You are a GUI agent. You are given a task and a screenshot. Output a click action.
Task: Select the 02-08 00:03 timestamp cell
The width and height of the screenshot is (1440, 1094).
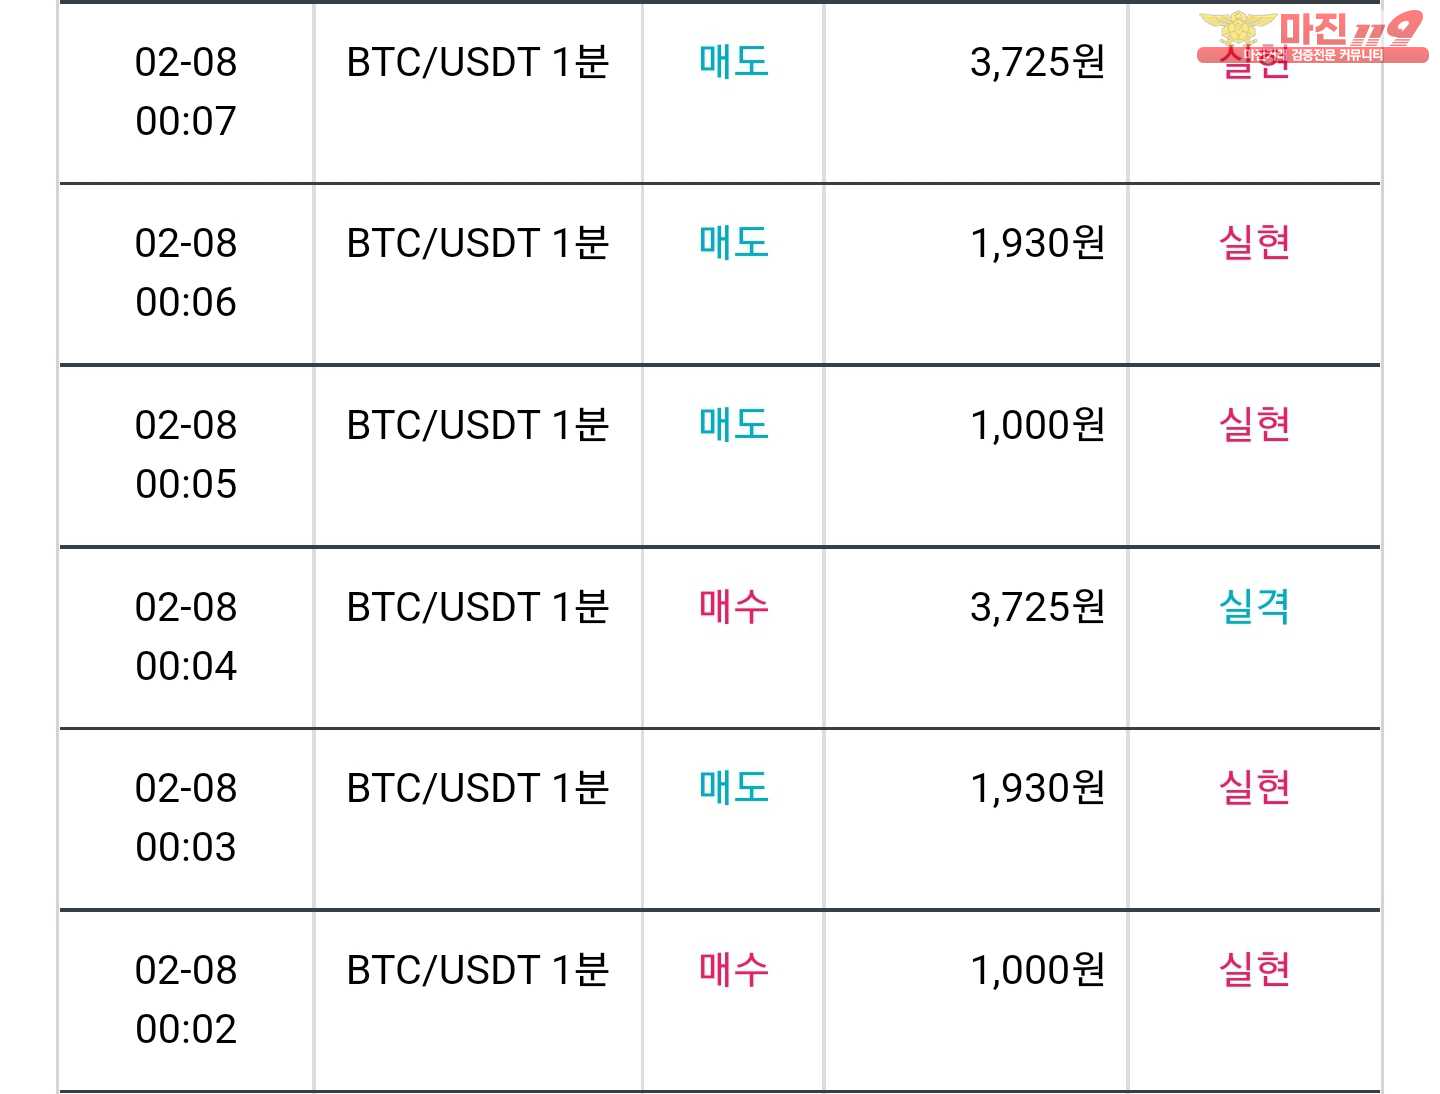(186, 817)
